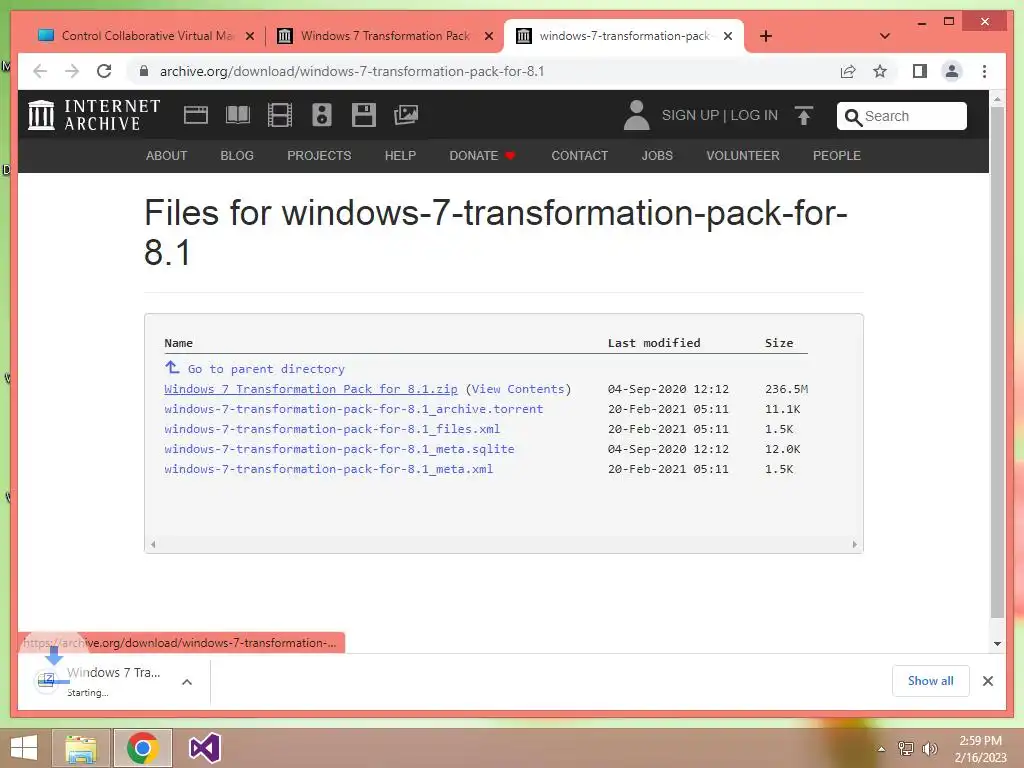1024x768 pixels.
Task: Open the Chrome profile avatar
Action: [952, 71]
